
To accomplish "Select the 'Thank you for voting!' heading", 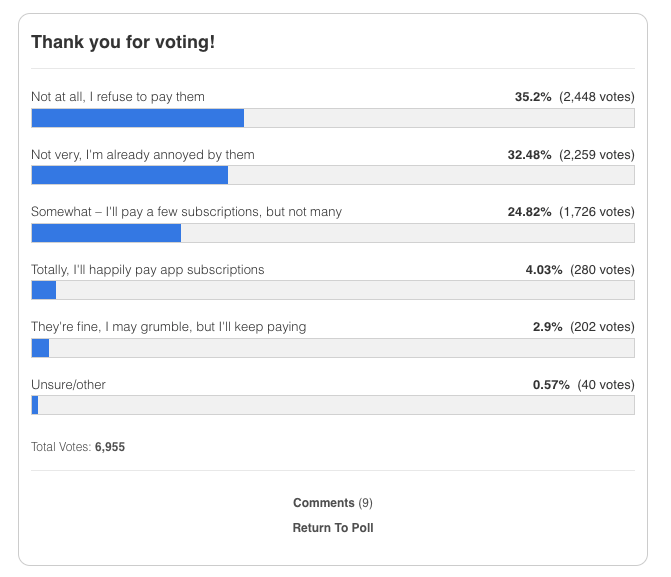I will (123, 42).
